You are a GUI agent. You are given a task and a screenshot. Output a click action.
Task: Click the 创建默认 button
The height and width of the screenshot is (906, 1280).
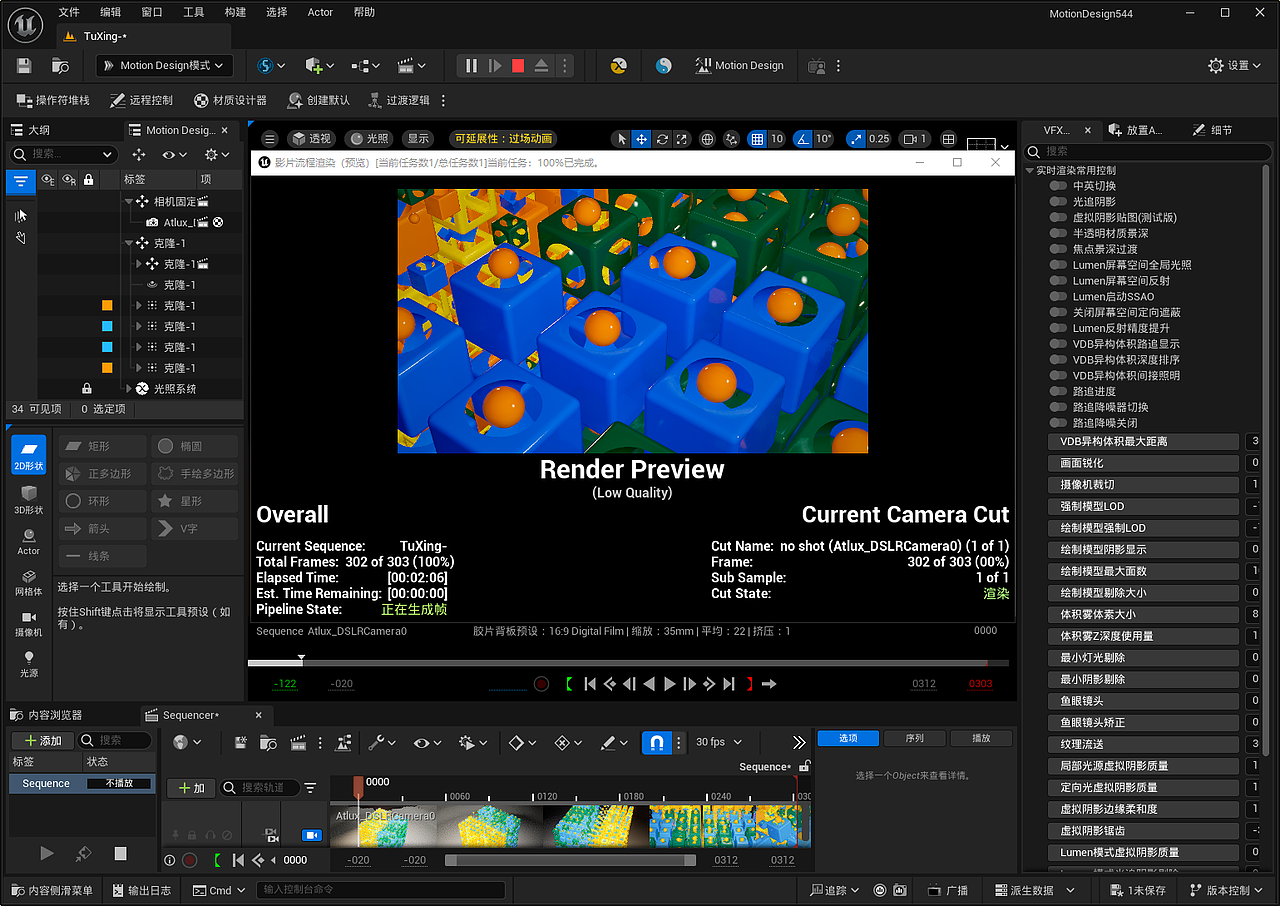point(318,100)
